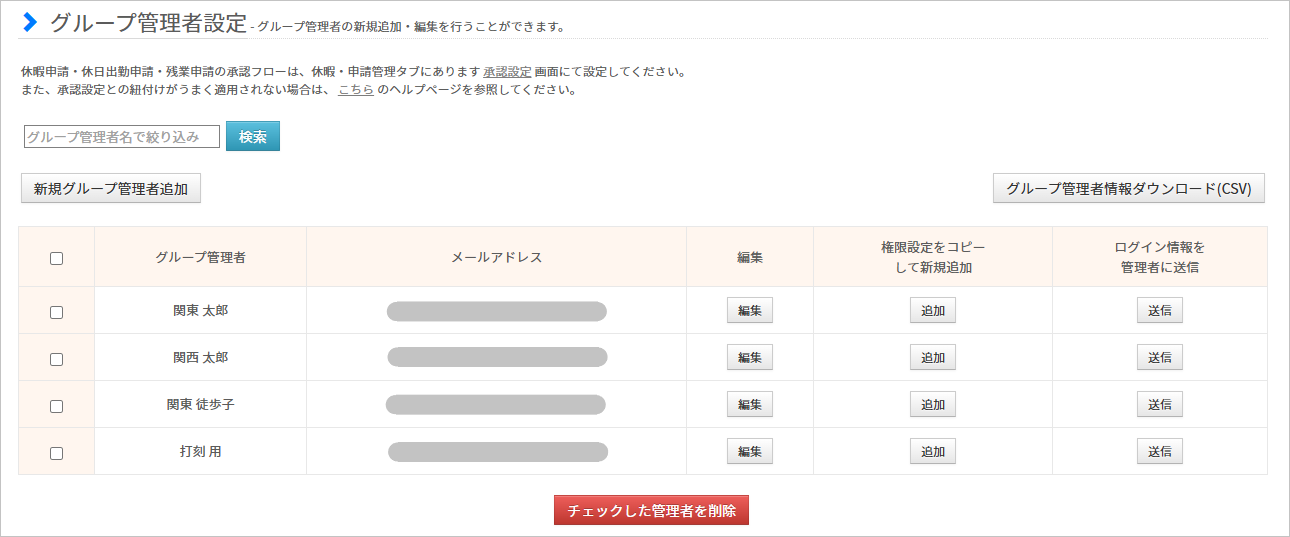Toggle the select-all header checkbox
1290x537 pixels.
coord(57,258)
